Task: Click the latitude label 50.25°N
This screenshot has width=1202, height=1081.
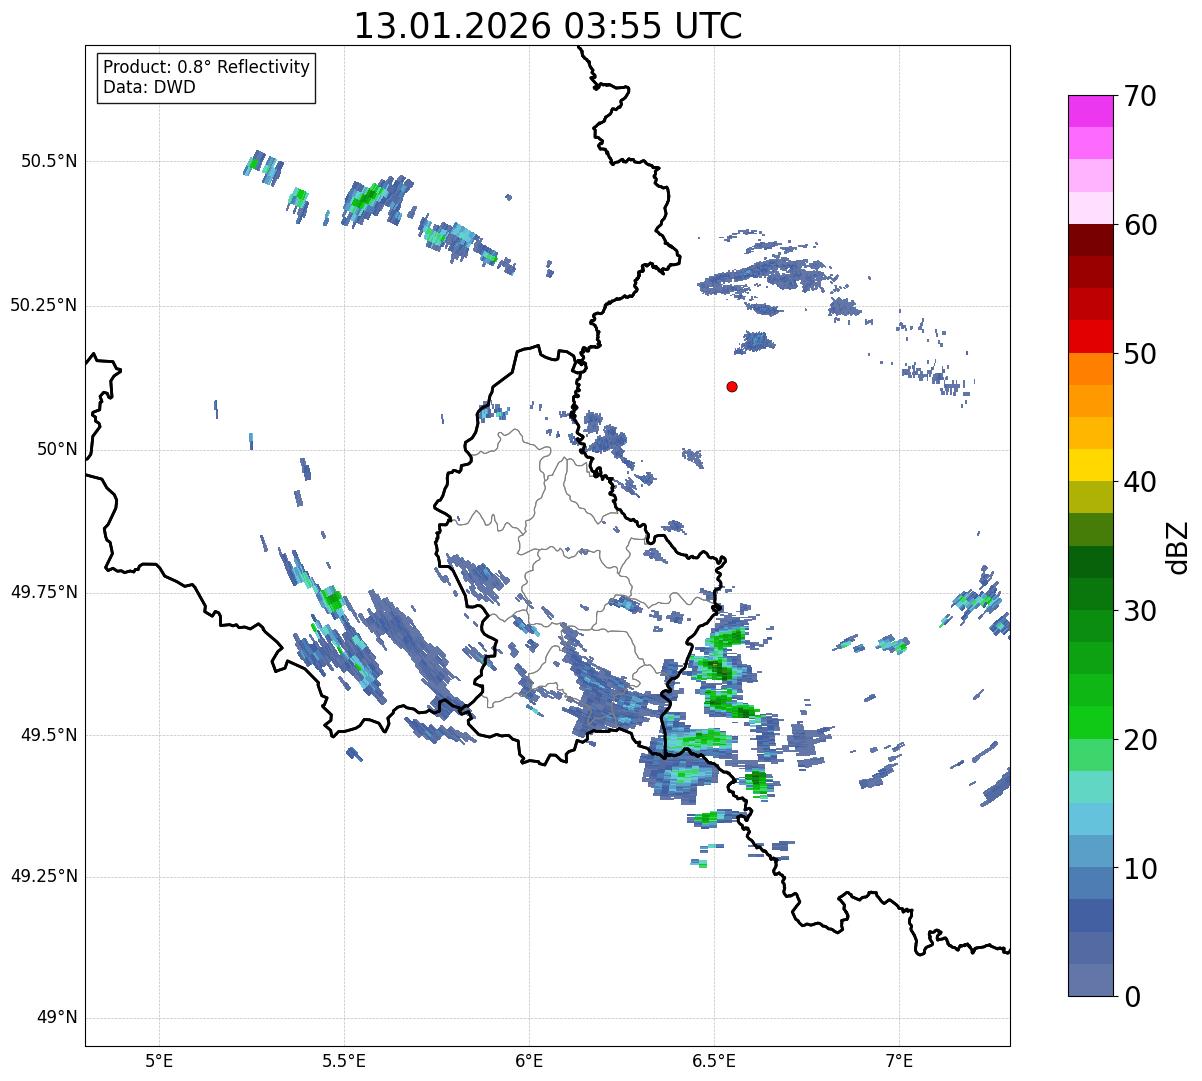Action: (43, 305)
